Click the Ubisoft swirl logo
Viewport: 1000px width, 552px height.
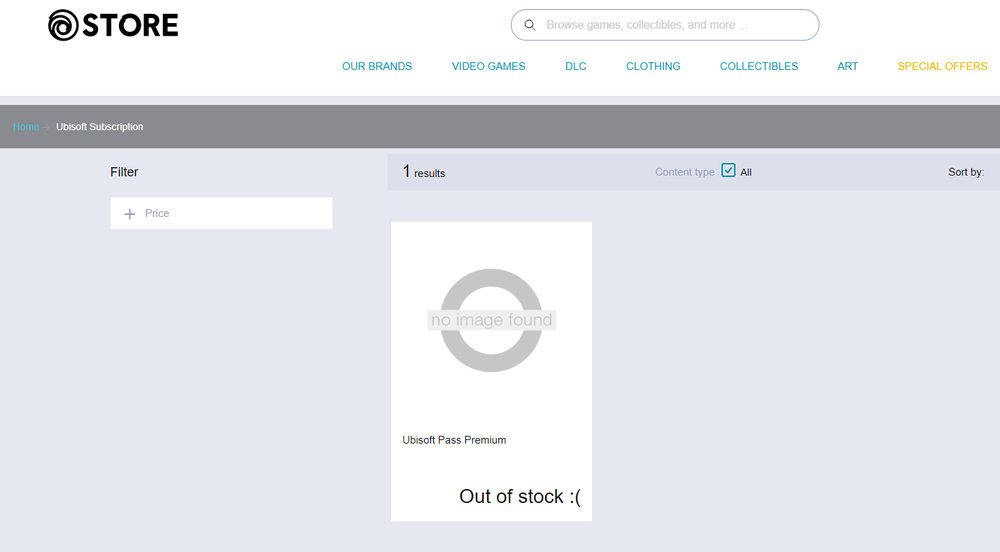click(x=64, y=25)
